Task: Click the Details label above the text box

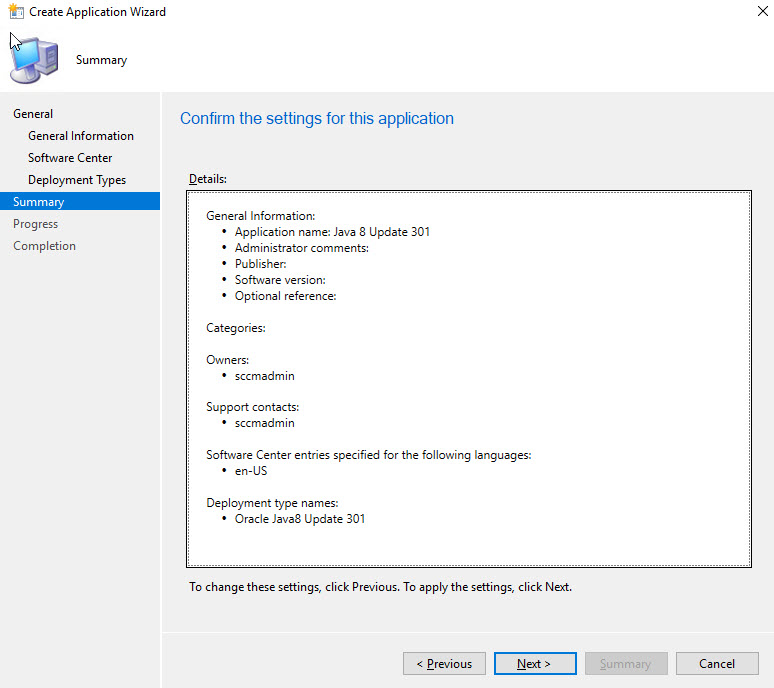Action: (x=208, y=179)
